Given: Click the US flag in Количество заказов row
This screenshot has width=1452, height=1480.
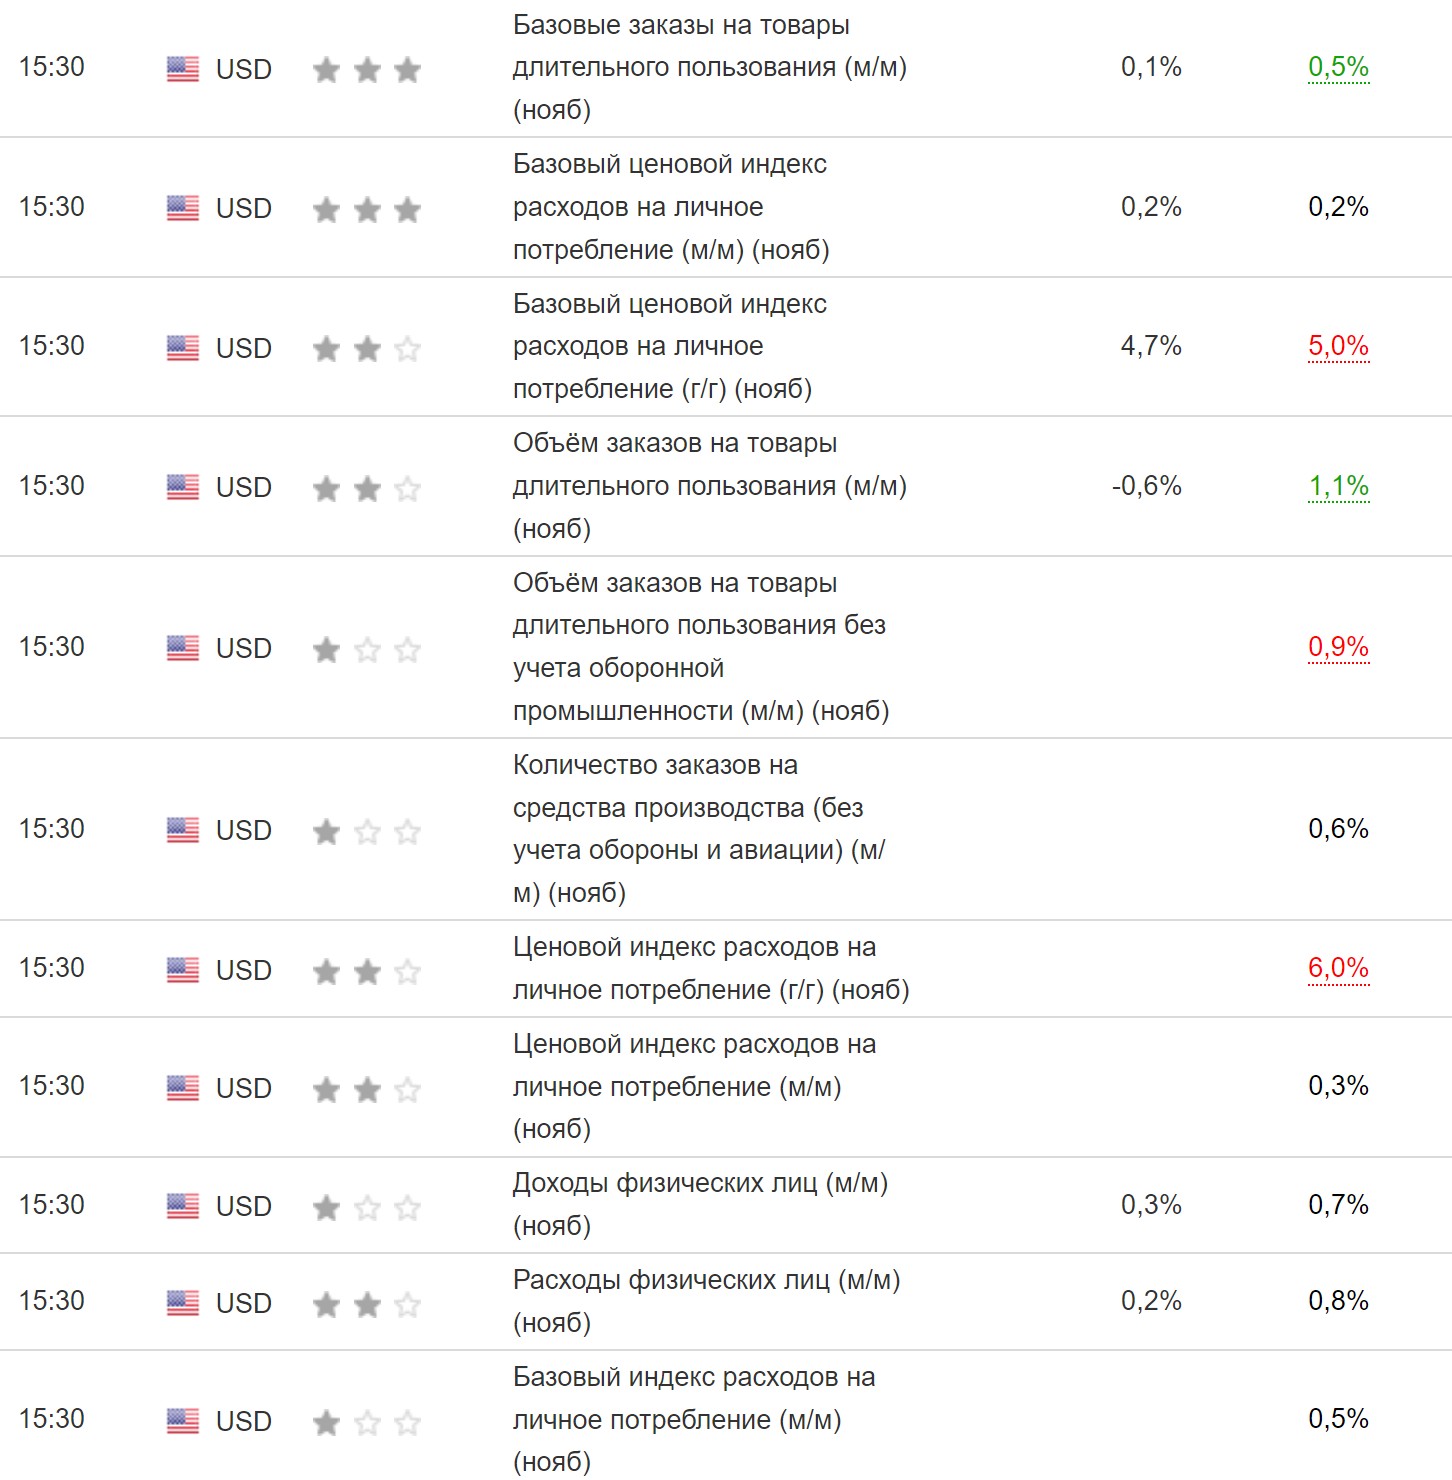Looking at the screenshot, I should (182, 830).
